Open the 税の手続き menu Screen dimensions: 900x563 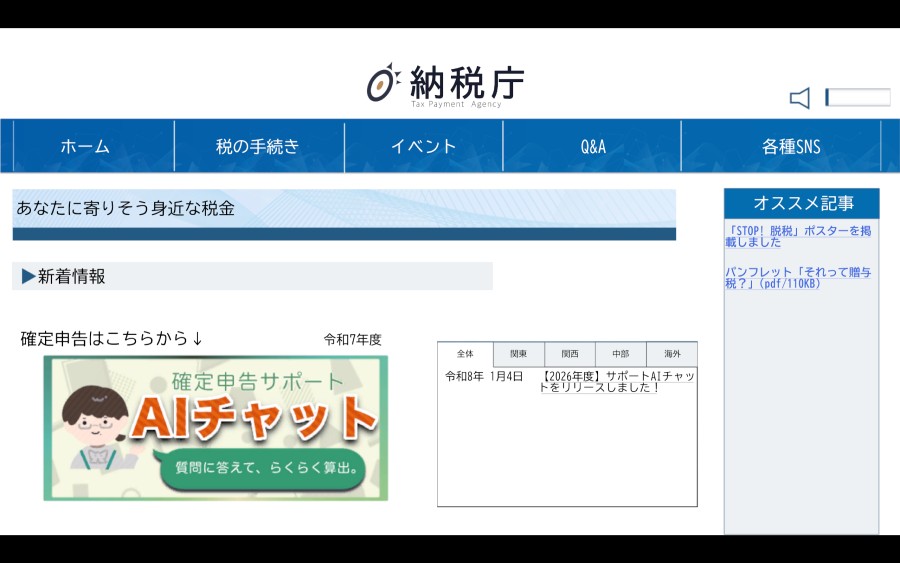click(258, 147)
